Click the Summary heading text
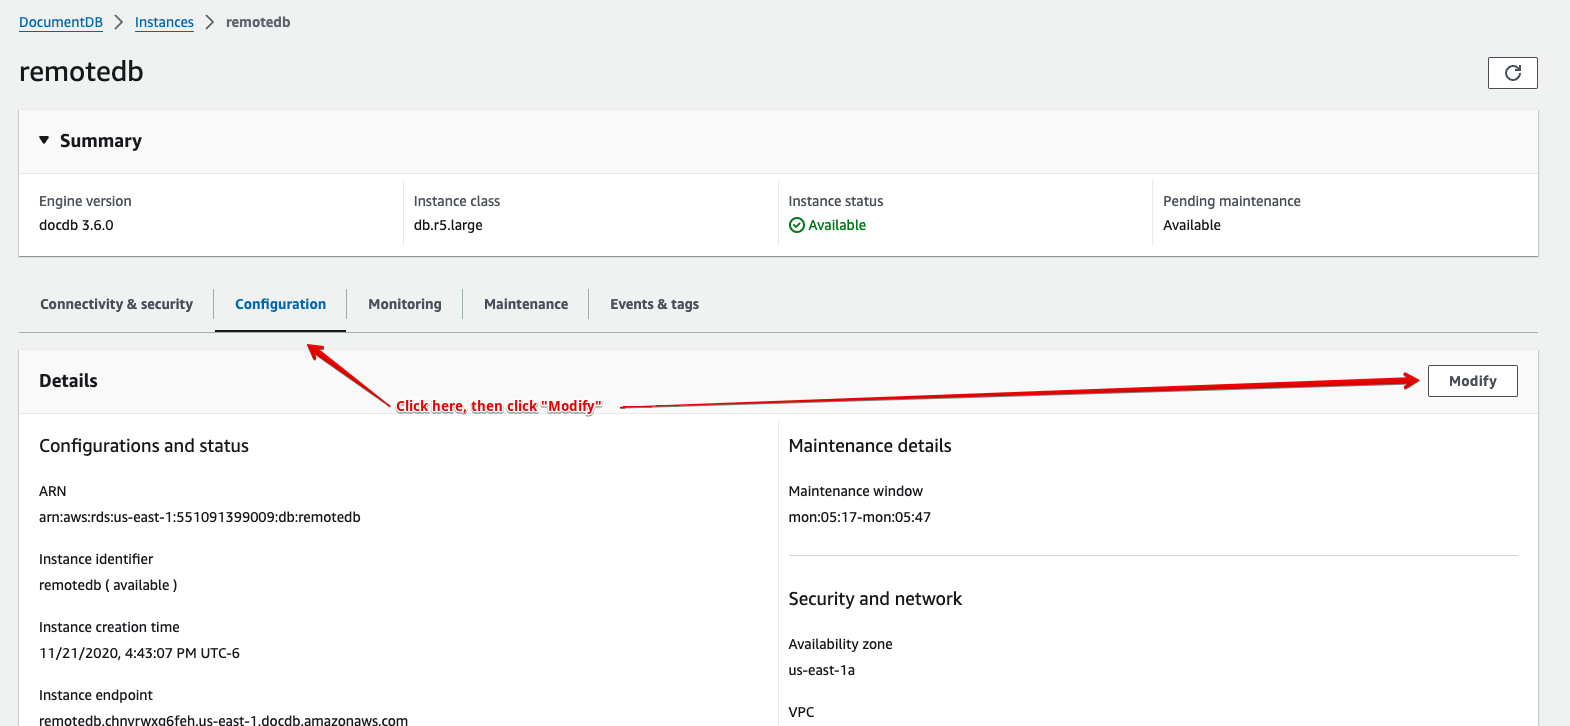1570x726 pixels. (x=101, y=141)
